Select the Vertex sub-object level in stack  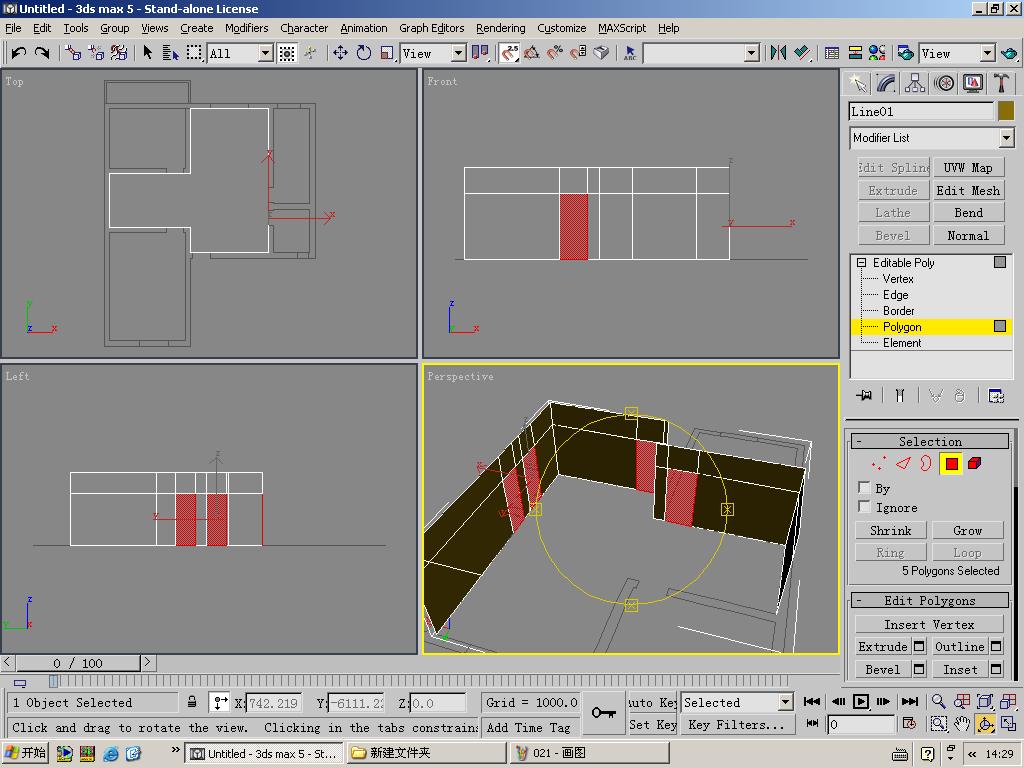coord(898,279)
